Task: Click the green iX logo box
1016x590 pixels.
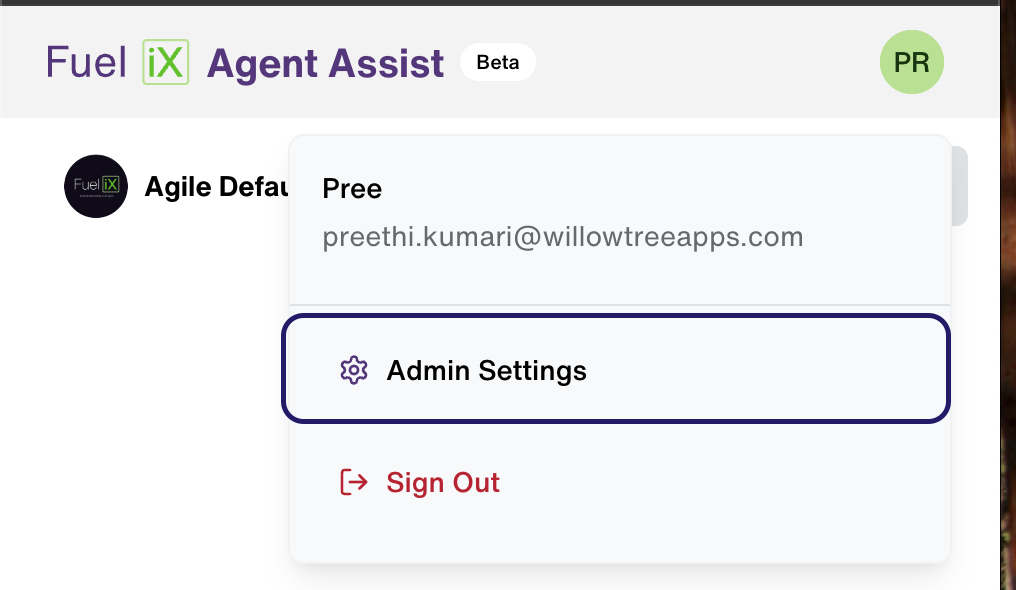Action: click(166, 62)
